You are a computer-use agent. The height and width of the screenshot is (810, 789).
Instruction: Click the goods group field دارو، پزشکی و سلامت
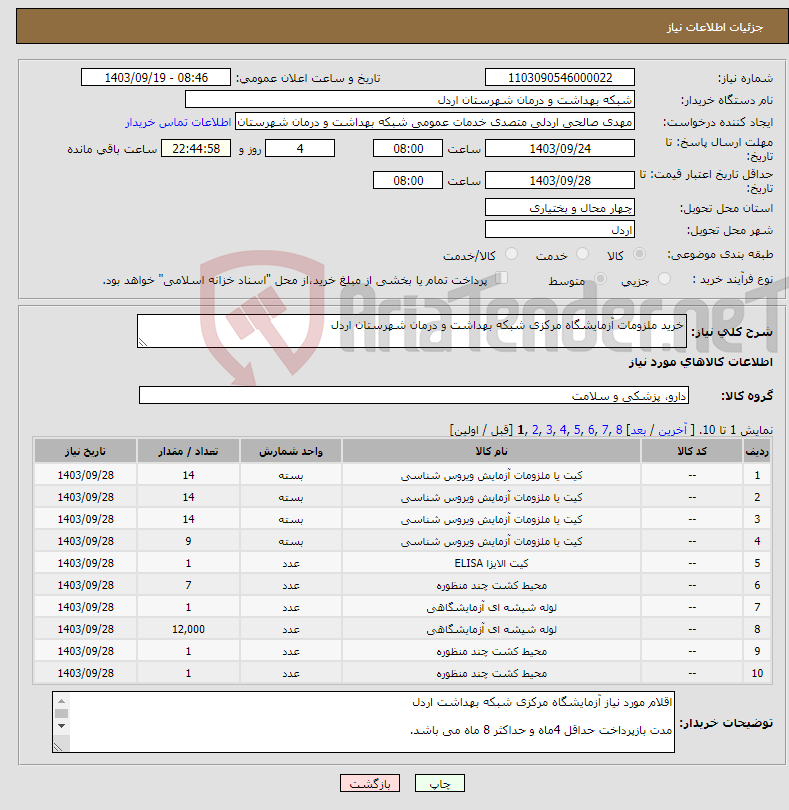[413, 396]
